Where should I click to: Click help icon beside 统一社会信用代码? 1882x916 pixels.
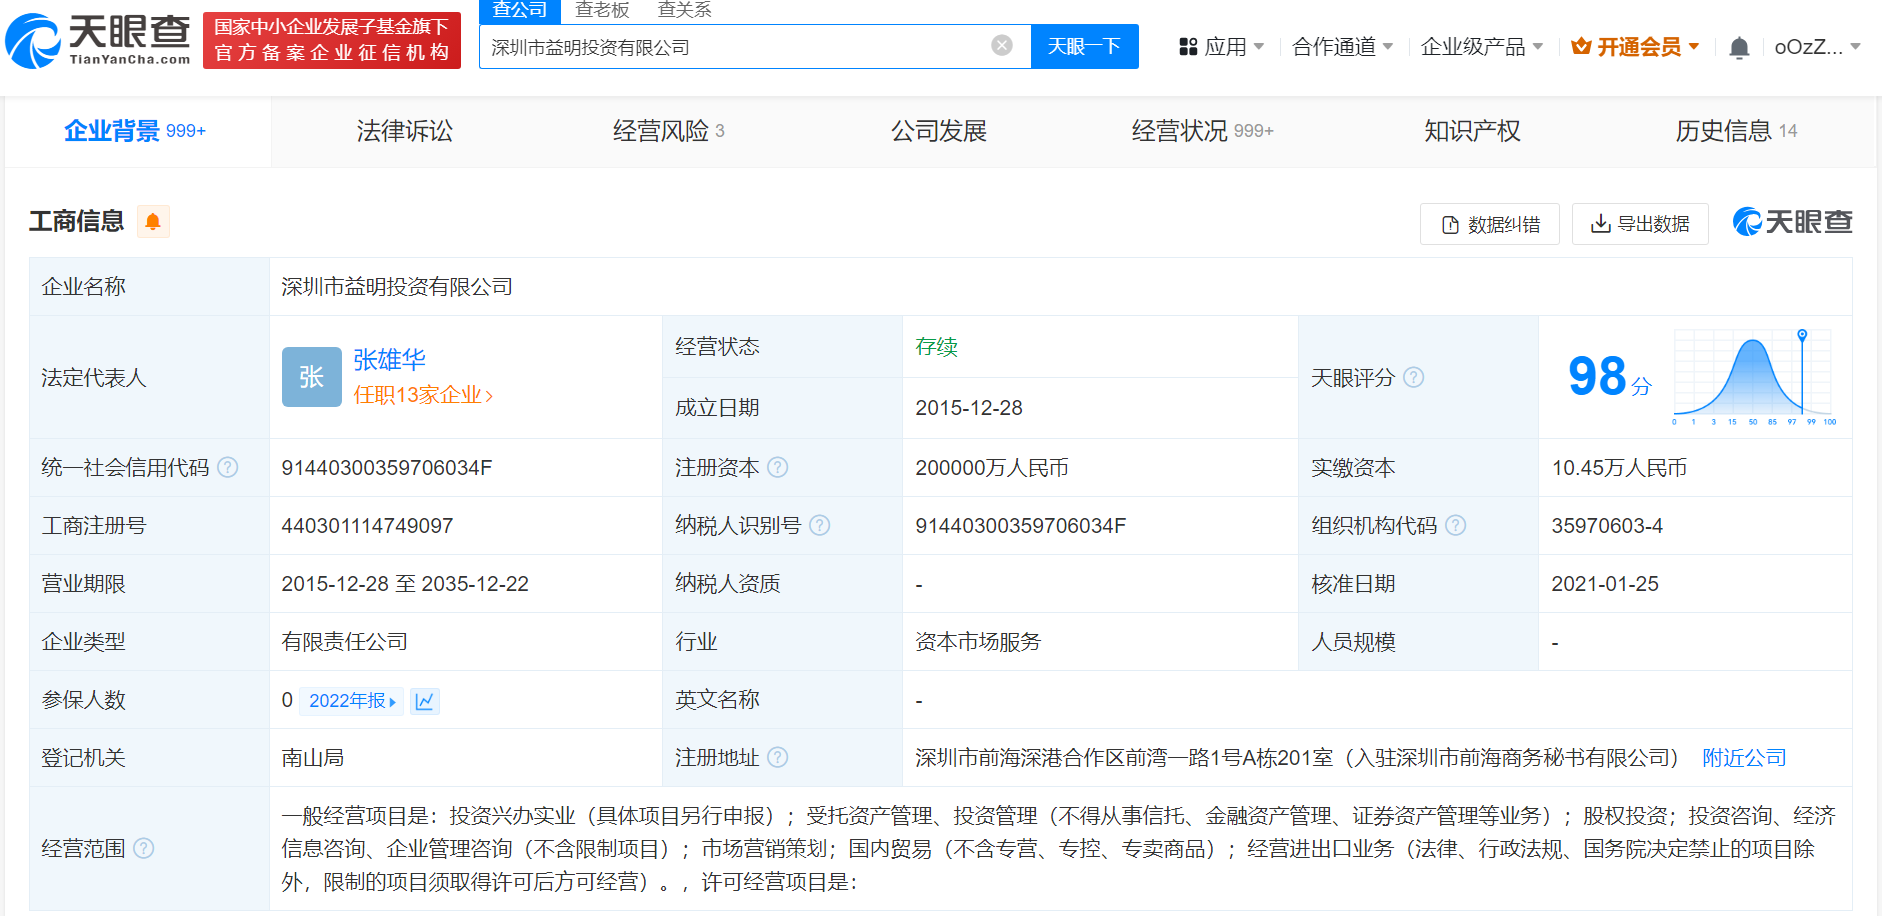[x=228, y=468]
